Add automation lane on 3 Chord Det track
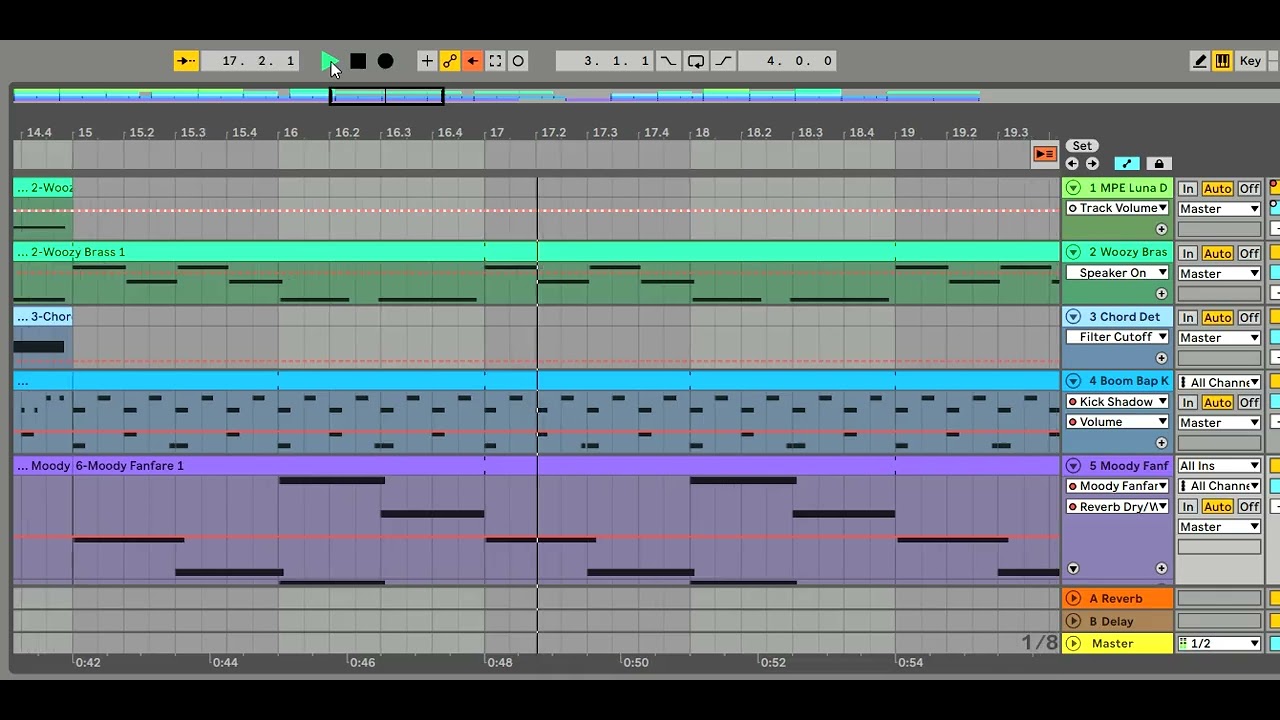The width and height of the screenshot is (1280, 720). (x=1161, y=358)
